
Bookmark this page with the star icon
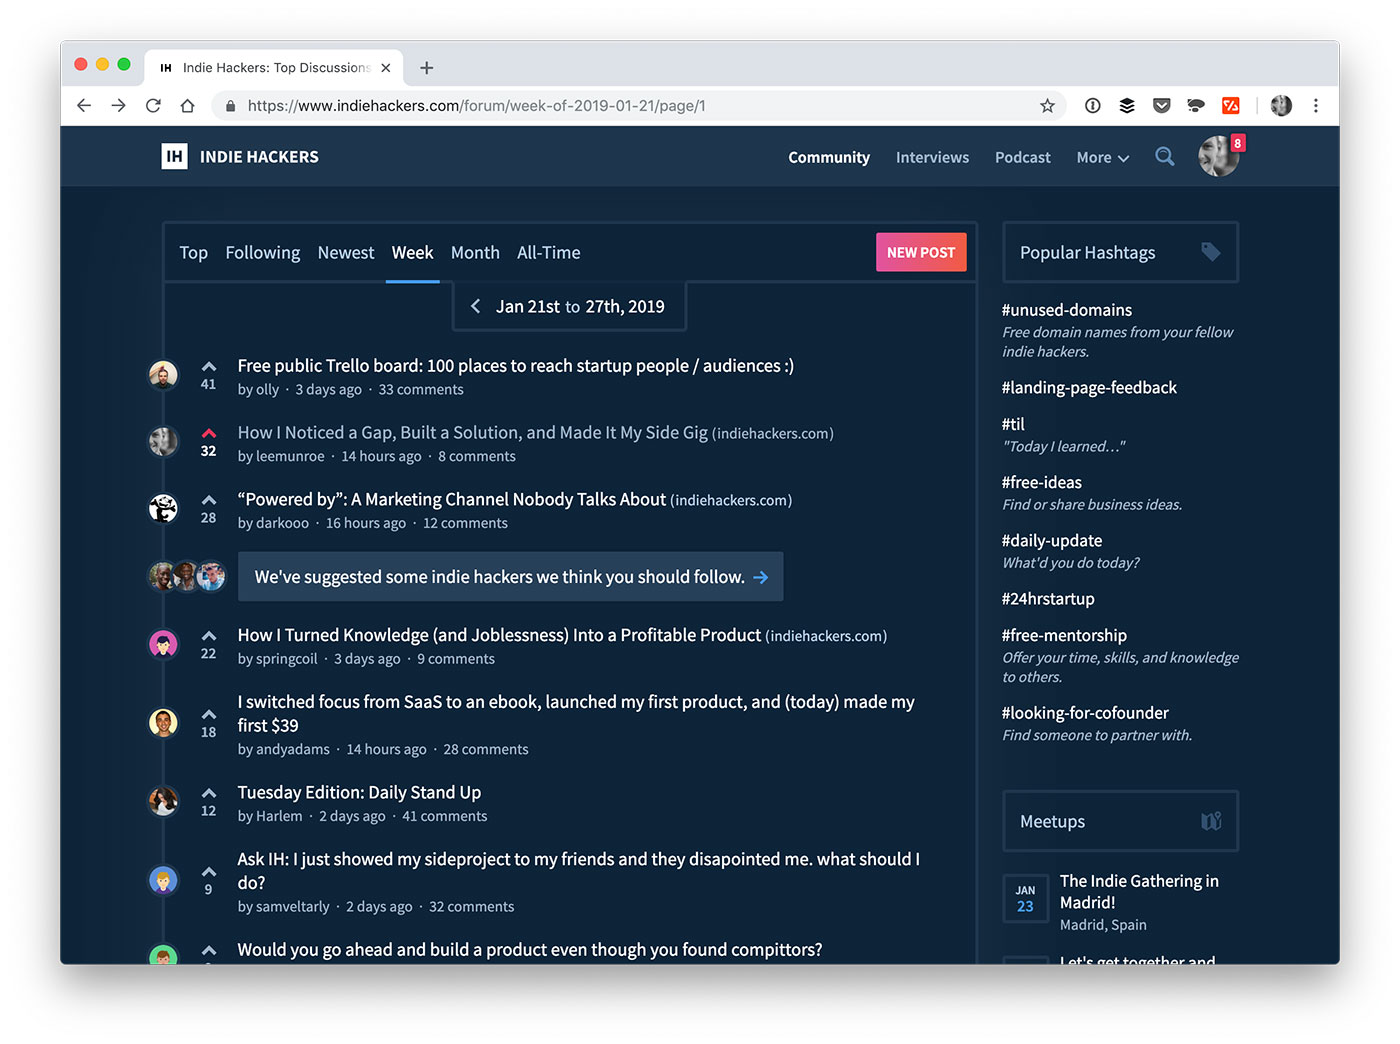(1047, 105)
